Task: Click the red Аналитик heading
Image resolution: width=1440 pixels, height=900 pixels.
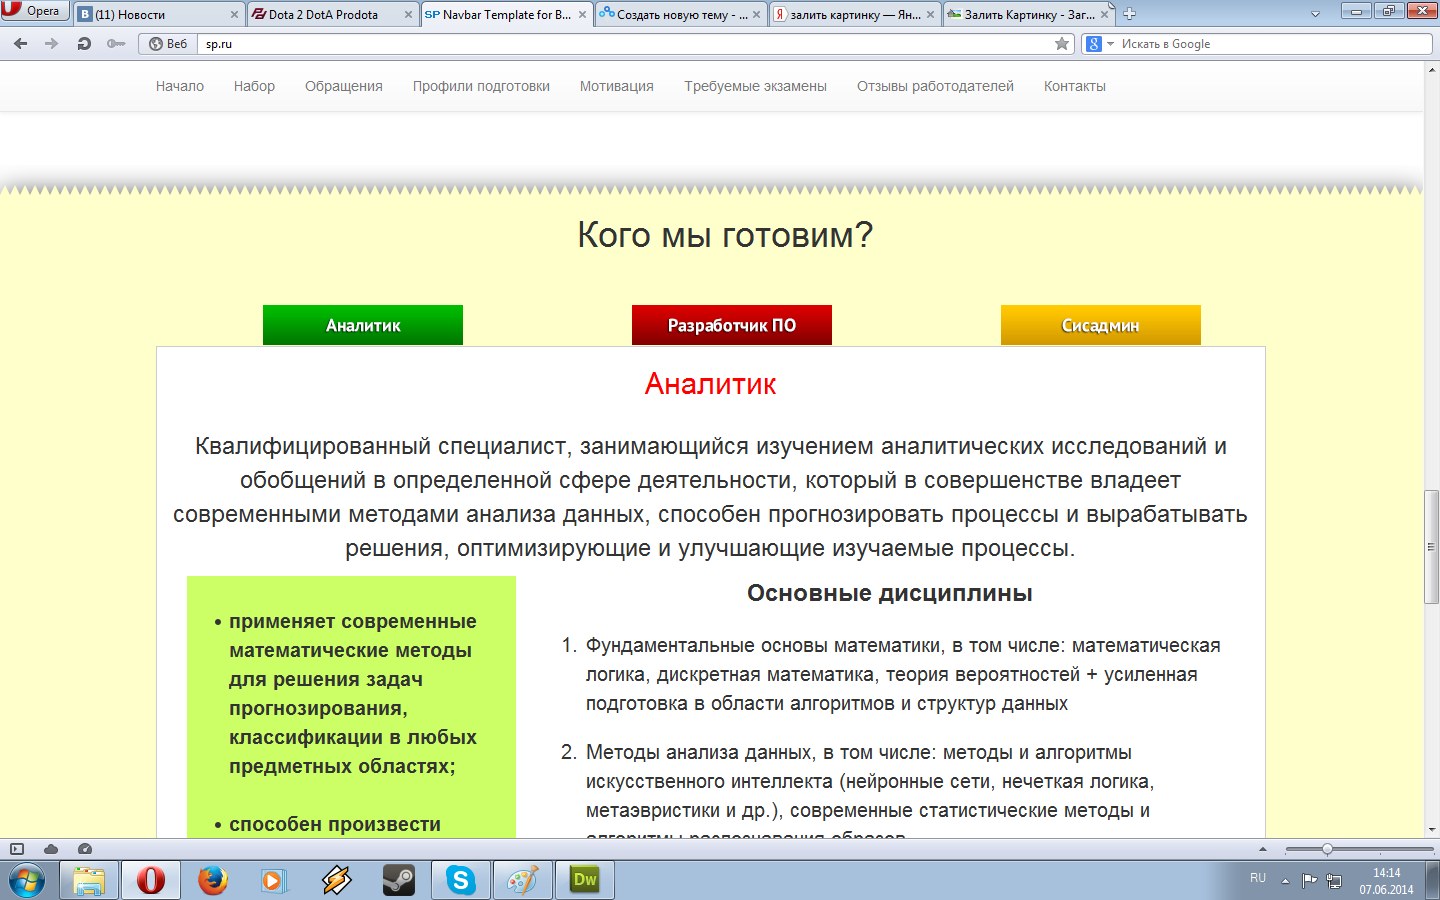Action: pos(711,384)
